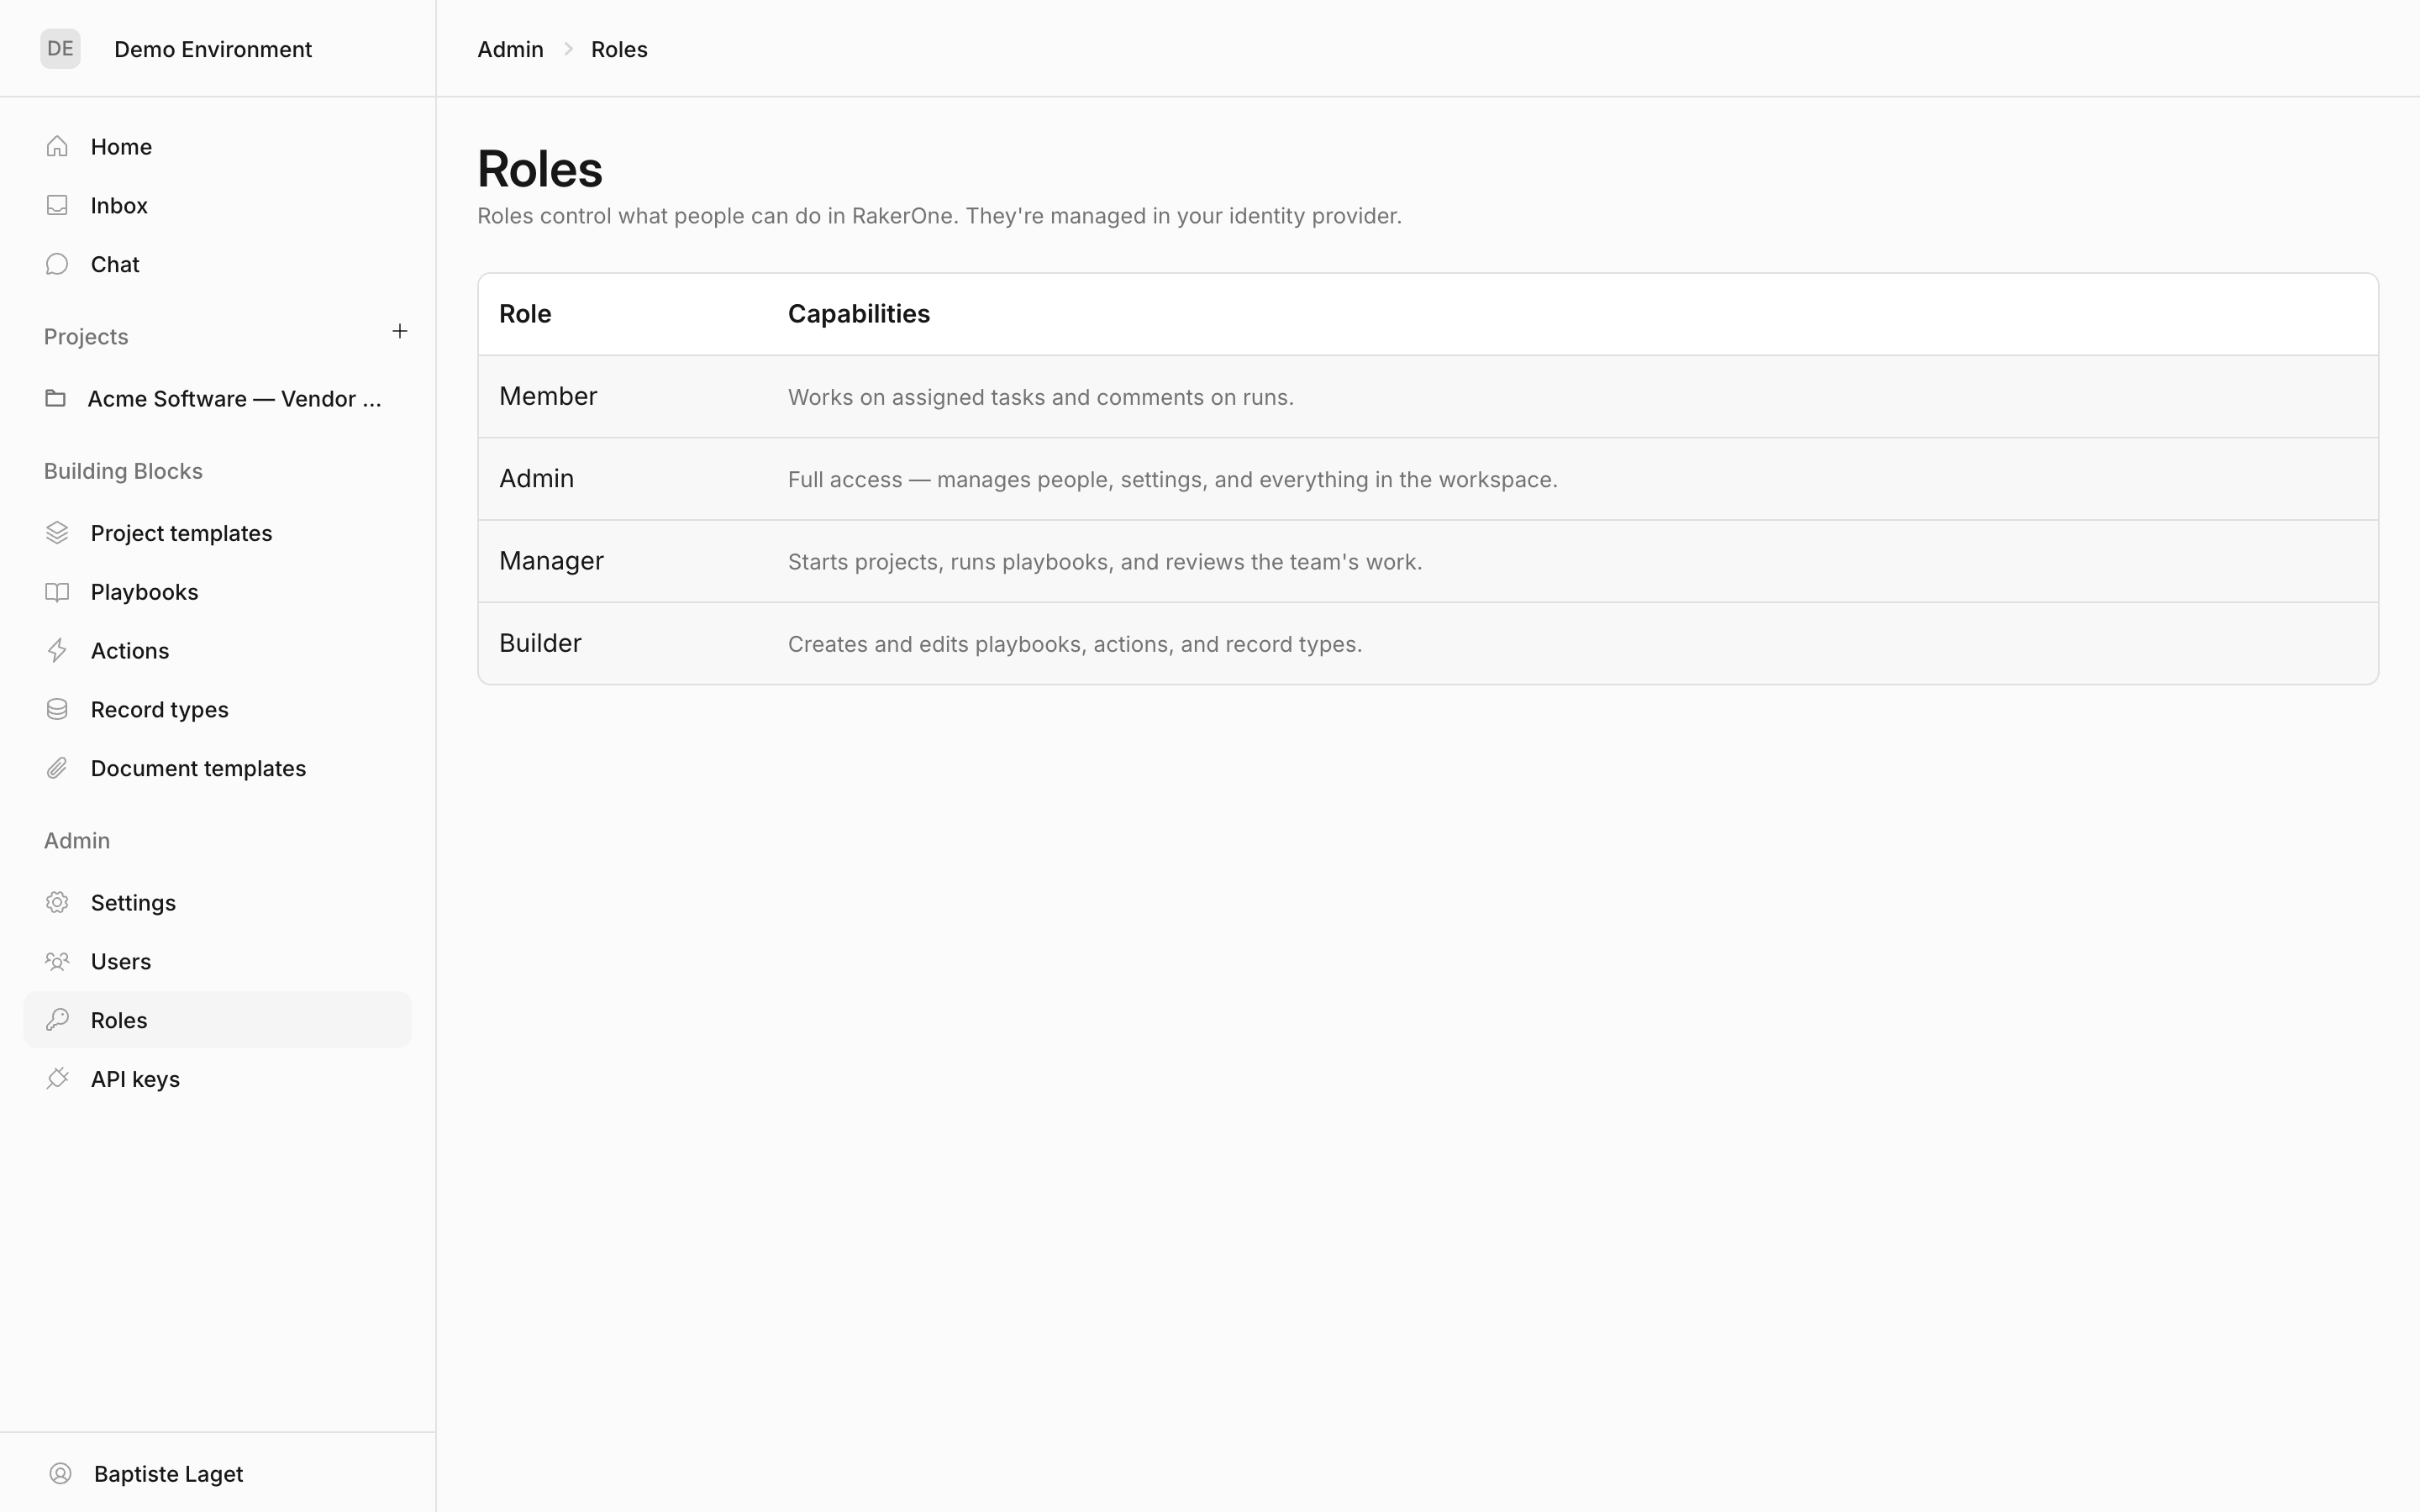Open Record types page
The image size is (2420, 1512).
[x=217, y=709]
